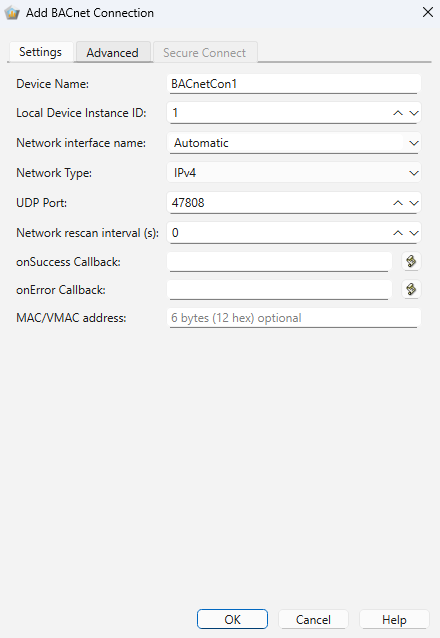
Task: Increment Local Device Instance ID value
Action: (x=398, y=113)
